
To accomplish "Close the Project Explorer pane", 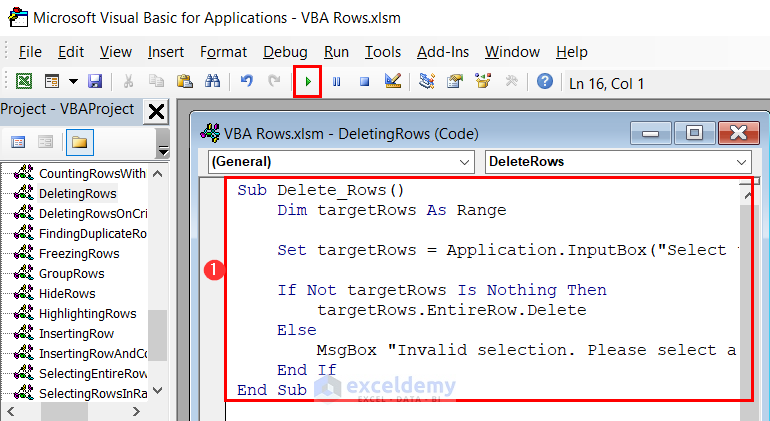I will coord(156,112).
